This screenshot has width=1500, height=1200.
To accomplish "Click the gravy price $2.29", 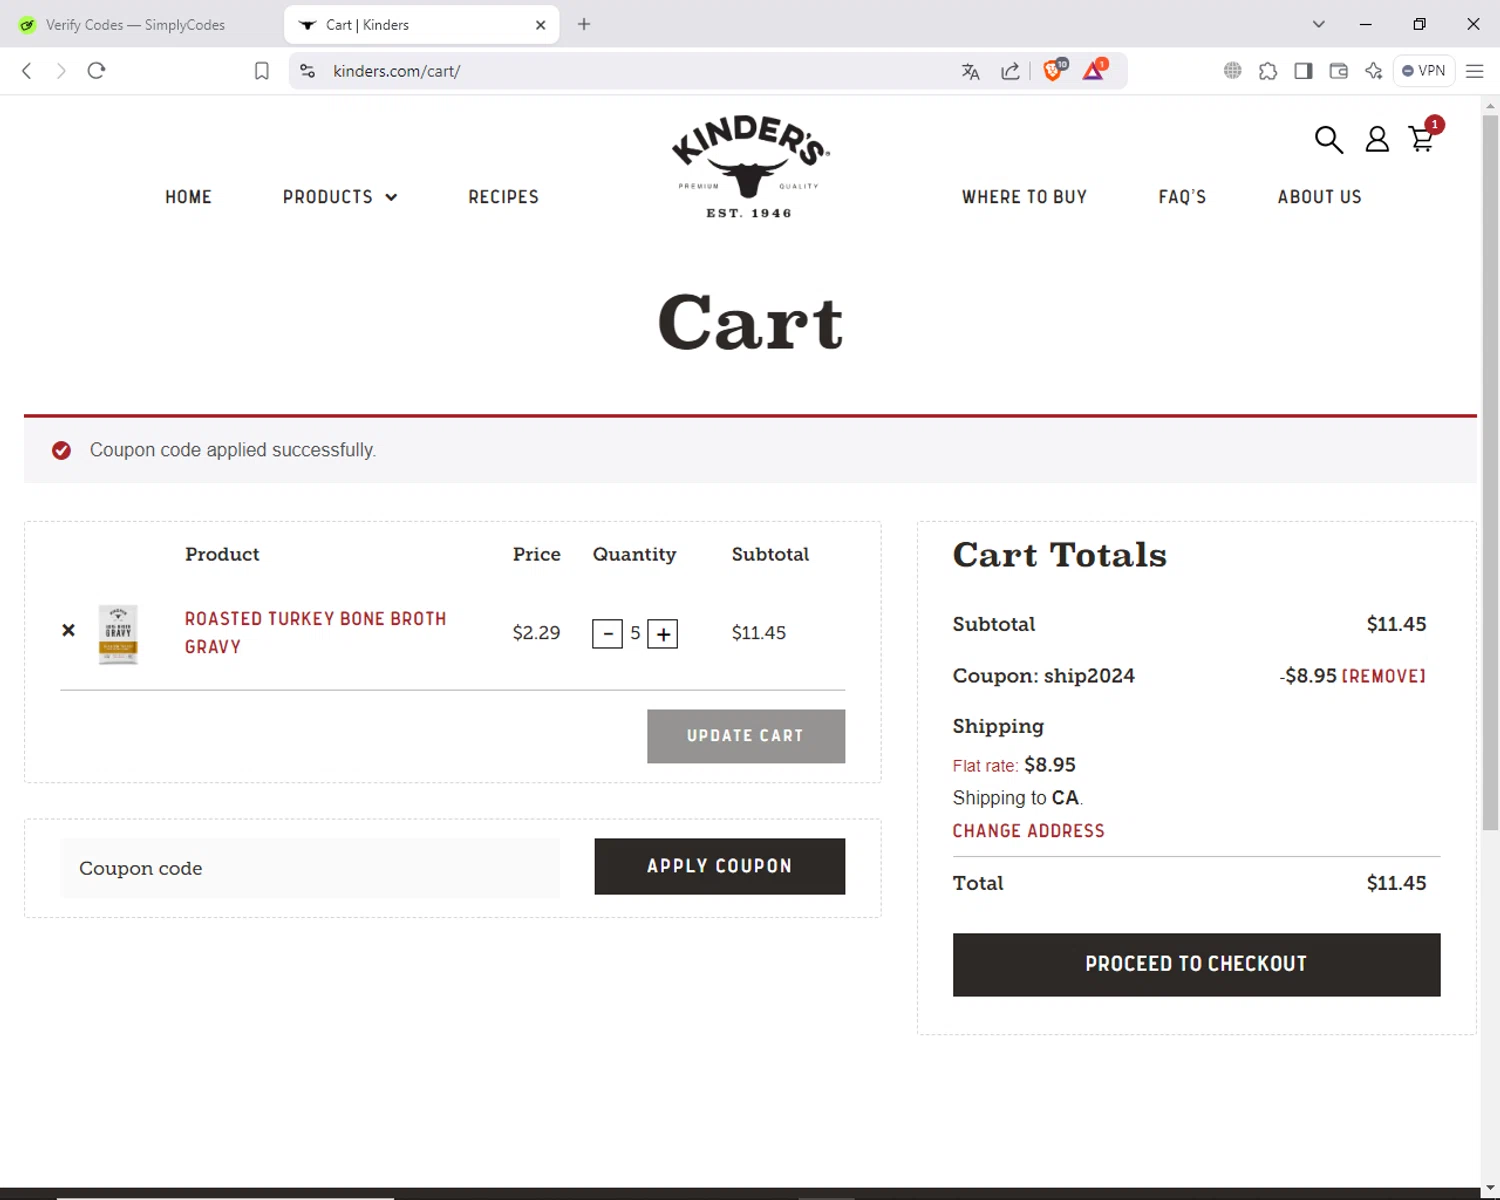I will tap(536, 633).
